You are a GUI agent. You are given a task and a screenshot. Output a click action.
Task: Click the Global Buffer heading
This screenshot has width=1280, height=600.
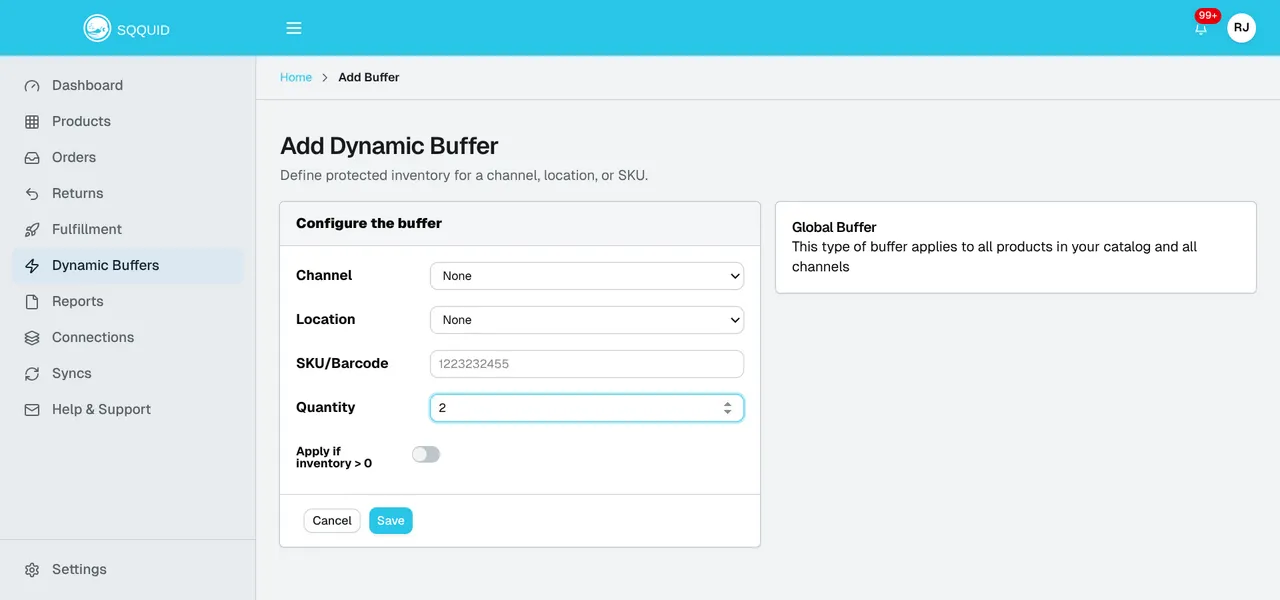coord(834,227)
